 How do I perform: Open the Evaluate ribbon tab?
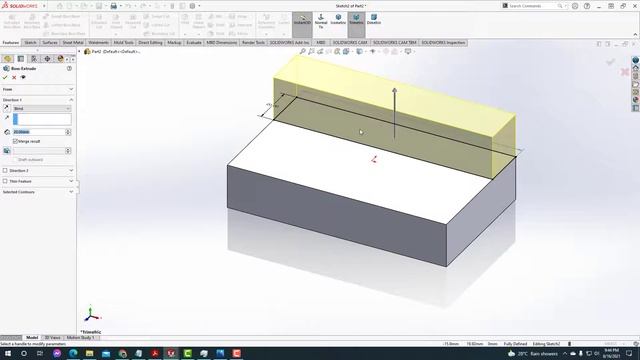(193, 42)
